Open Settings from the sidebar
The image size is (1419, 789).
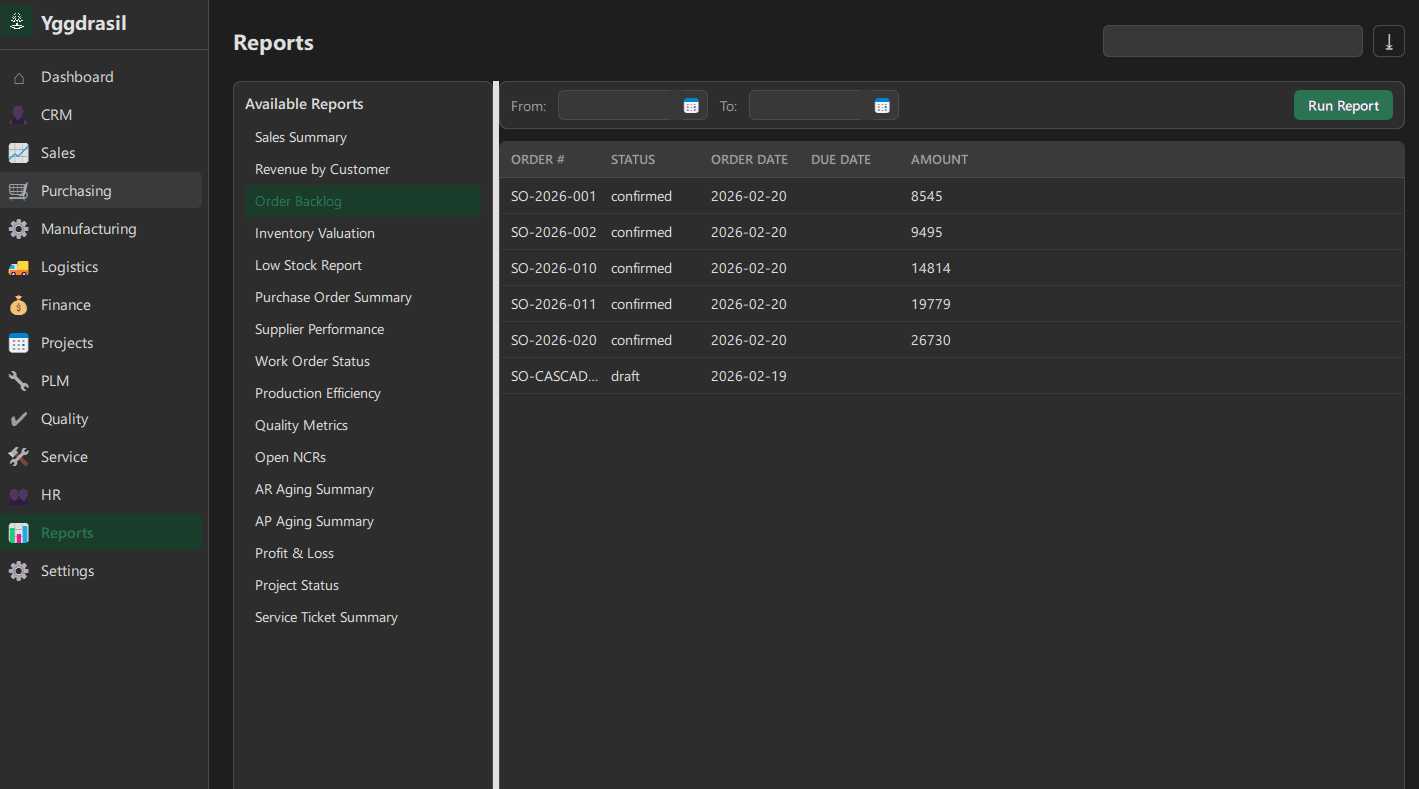(x=18, y=570)
